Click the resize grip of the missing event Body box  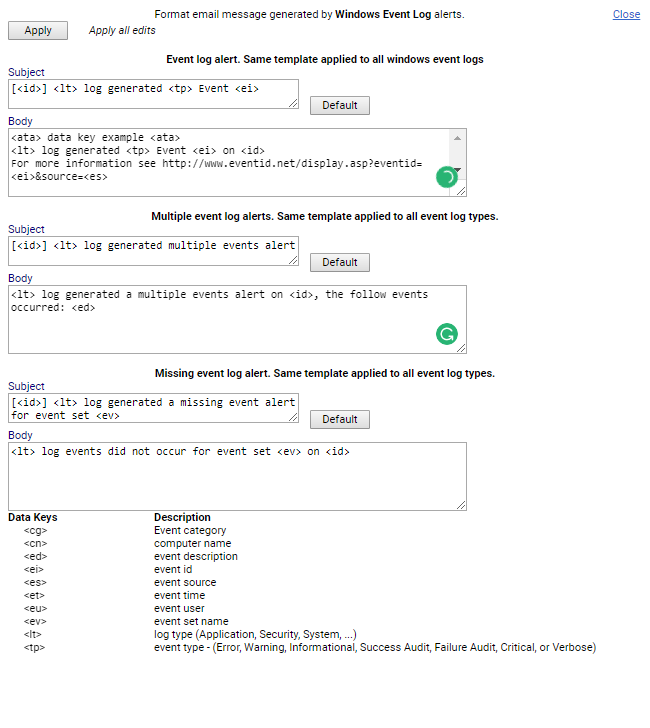(x=462, y=506)
